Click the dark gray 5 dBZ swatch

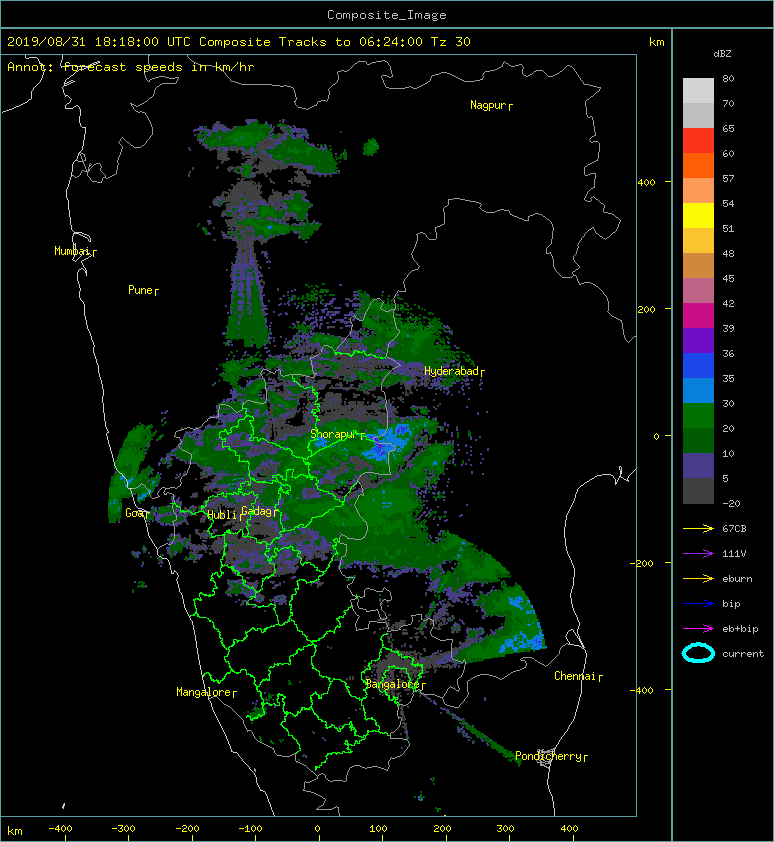point(698,491)
